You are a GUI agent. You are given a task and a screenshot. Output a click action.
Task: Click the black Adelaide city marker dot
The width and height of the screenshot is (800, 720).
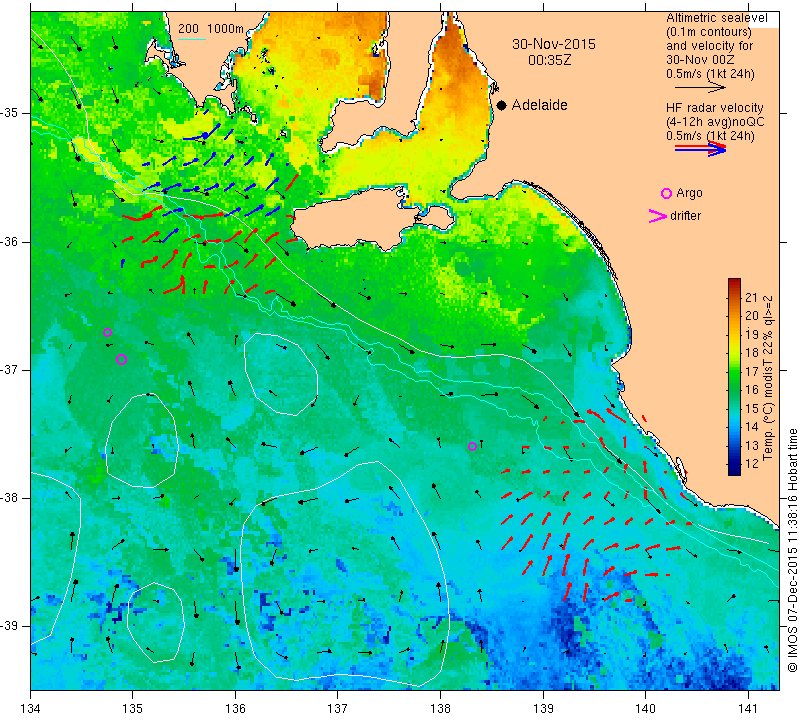tap(502, 105)
